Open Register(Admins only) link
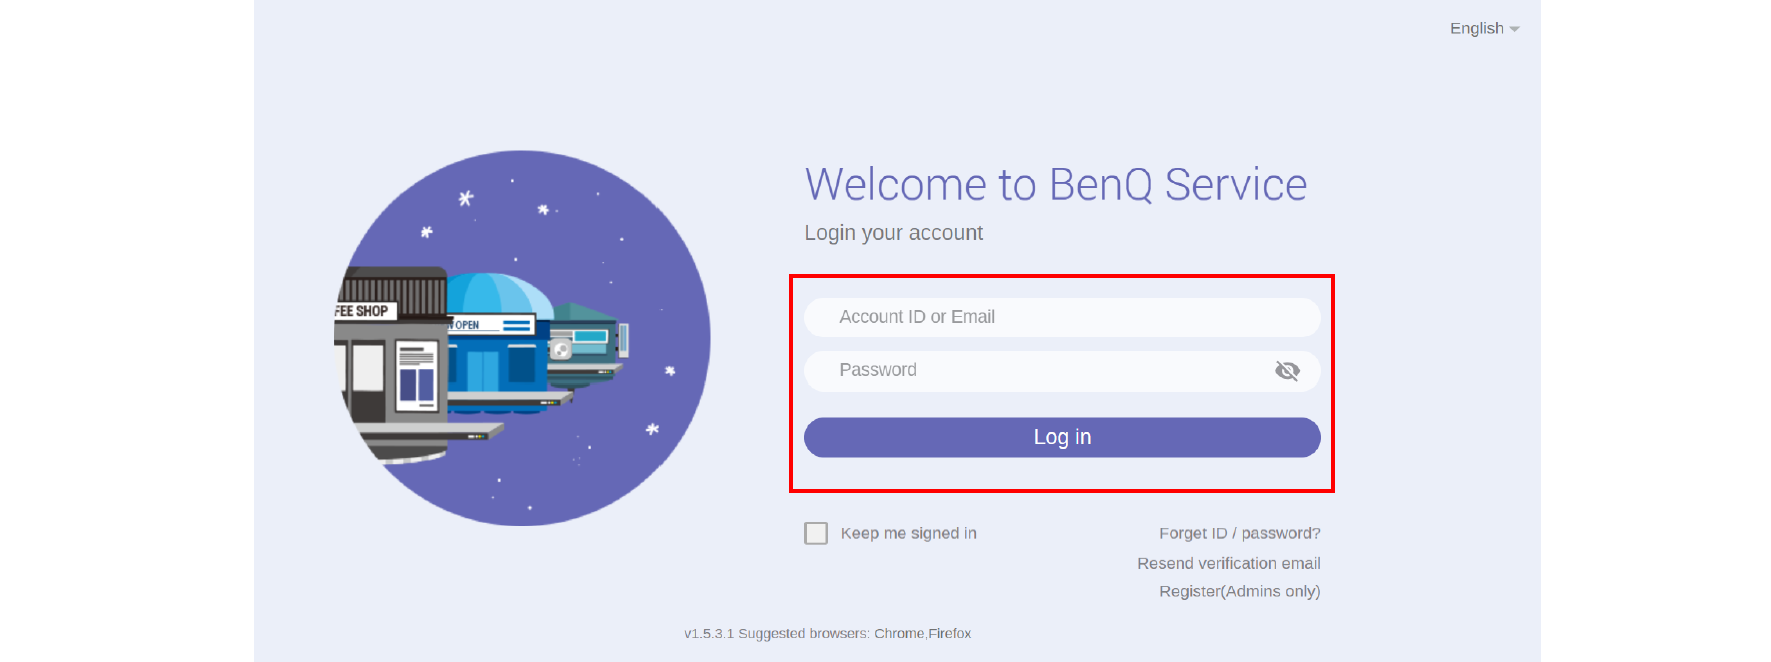The image size is (1771, 662). [1239, 591]
